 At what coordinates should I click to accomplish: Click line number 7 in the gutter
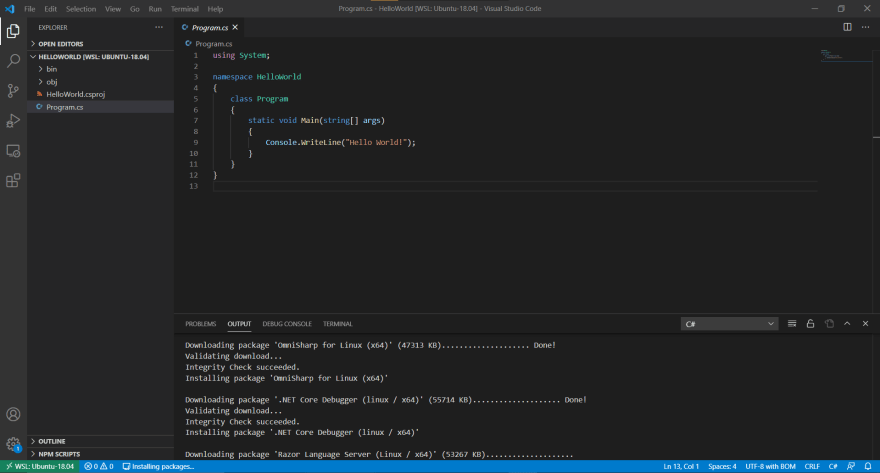coord(195,121)
